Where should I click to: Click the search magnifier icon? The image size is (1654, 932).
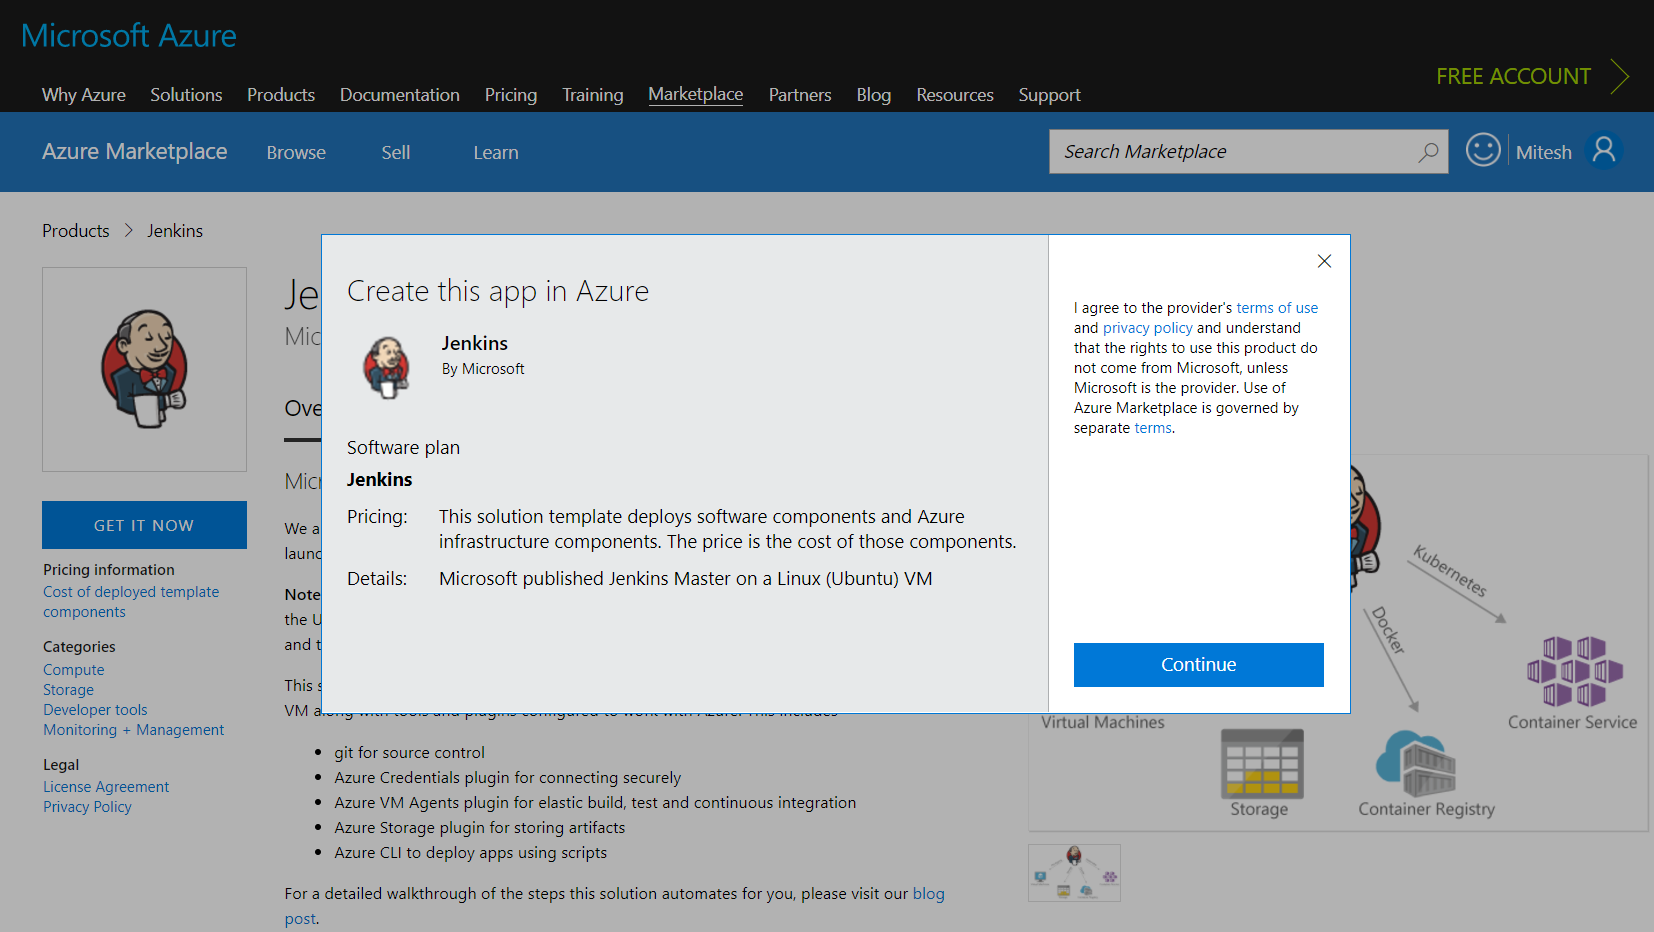[1428, 152]
